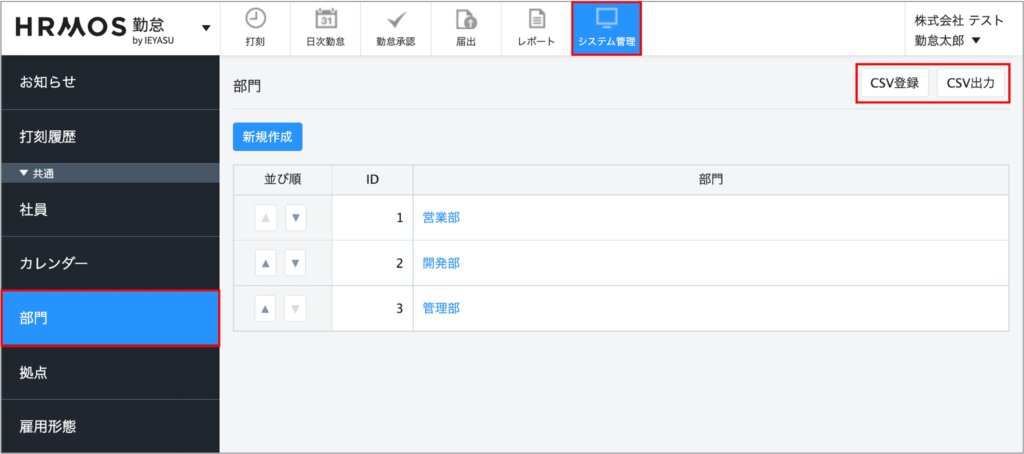Open 勤怠承認 checkmark icon
Screen dimensions: 1024x454
(395, 19)
